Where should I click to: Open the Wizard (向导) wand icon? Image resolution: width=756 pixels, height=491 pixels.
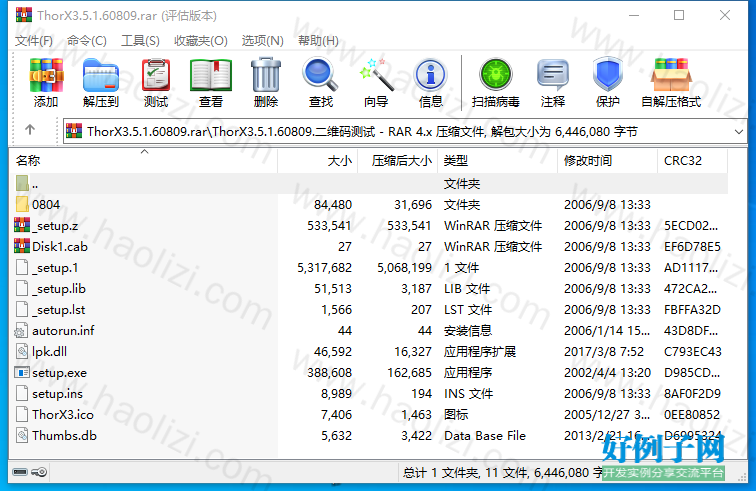[376, 75]
